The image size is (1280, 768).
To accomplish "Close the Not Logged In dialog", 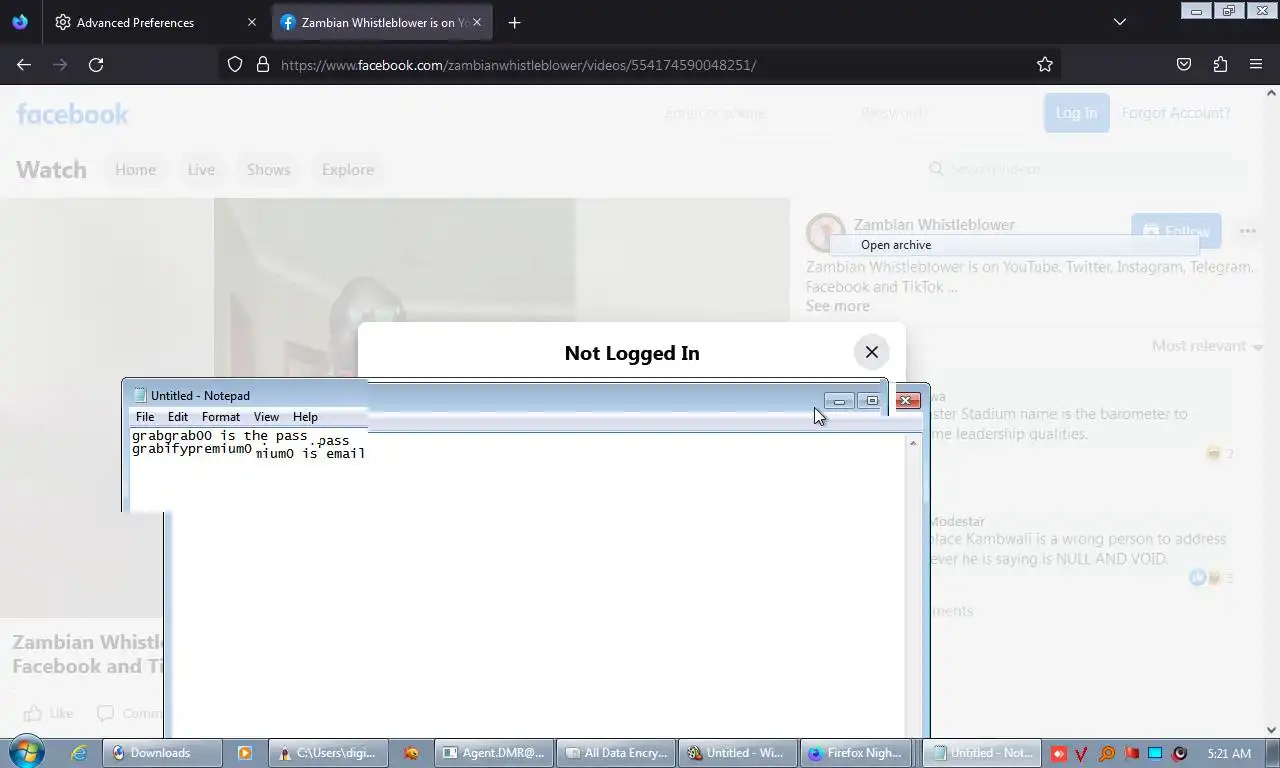I will (x=872, y=352).
